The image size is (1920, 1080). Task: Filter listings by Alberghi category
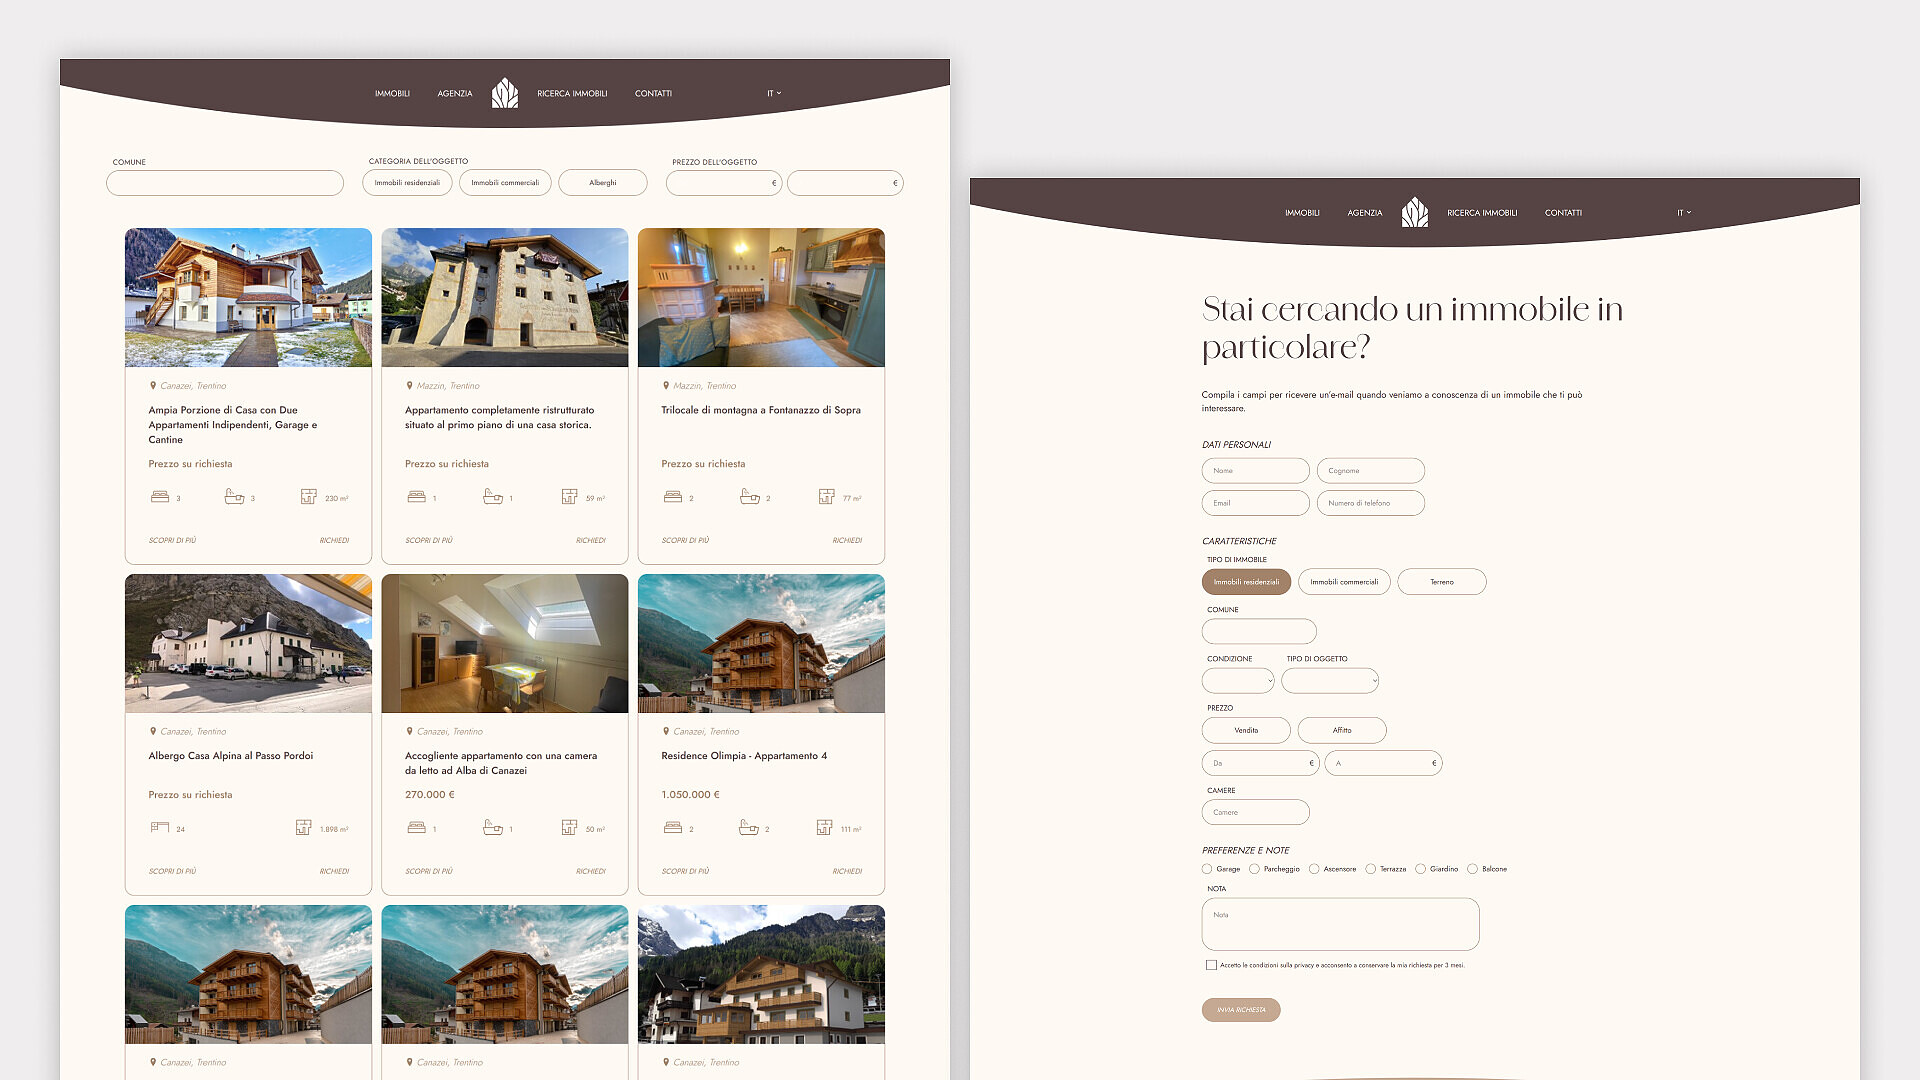point(603,183)
